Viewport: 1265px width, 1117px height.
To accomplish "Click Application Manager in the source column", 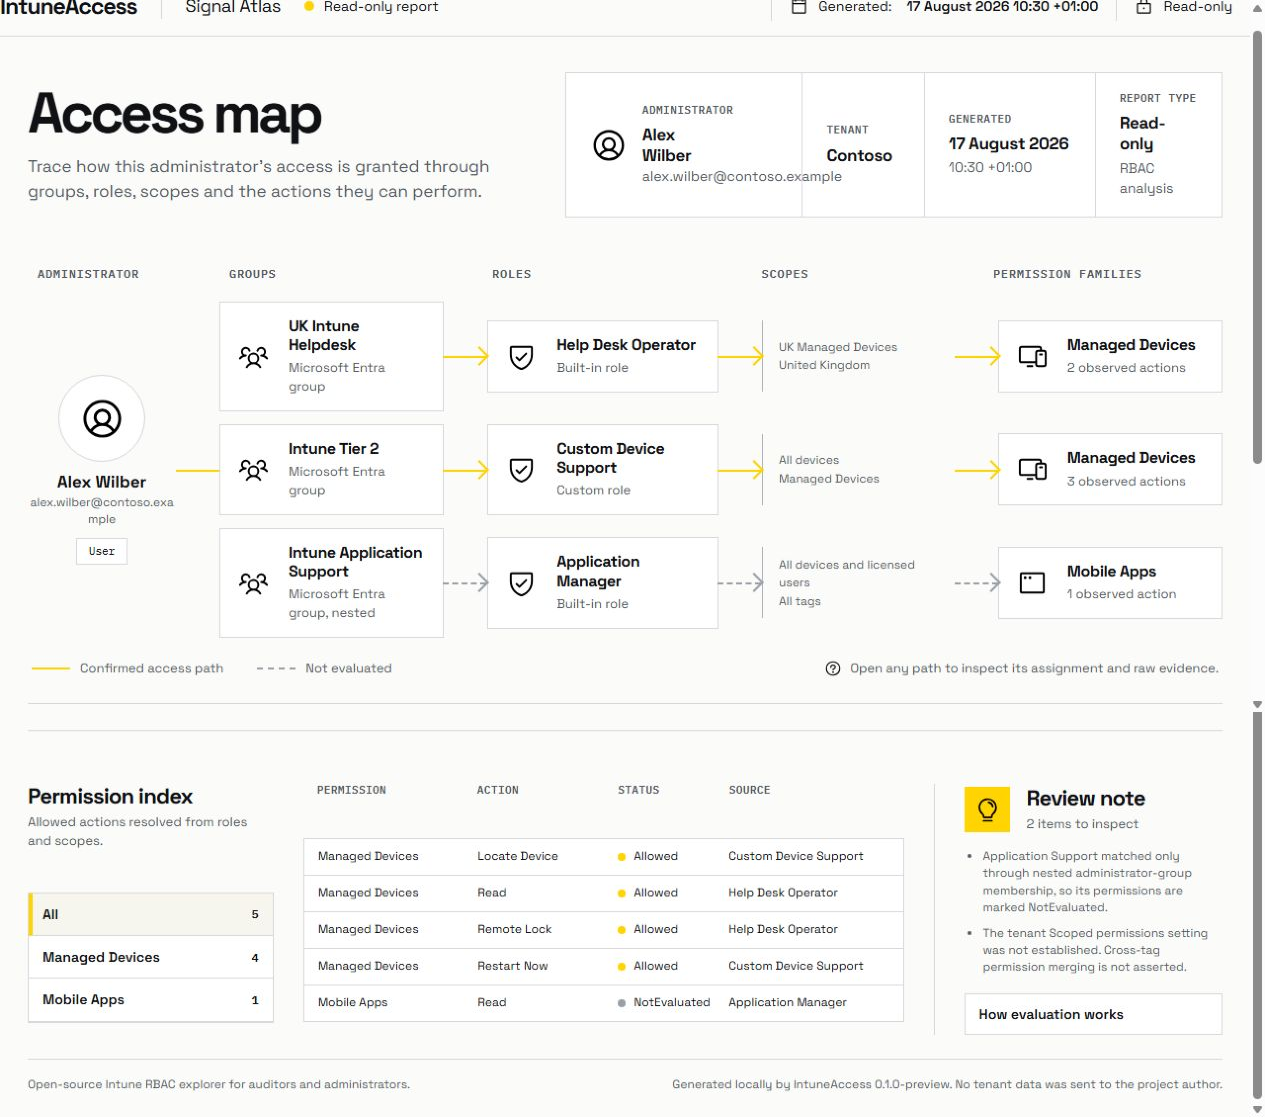I will [x=787, y=1002].
